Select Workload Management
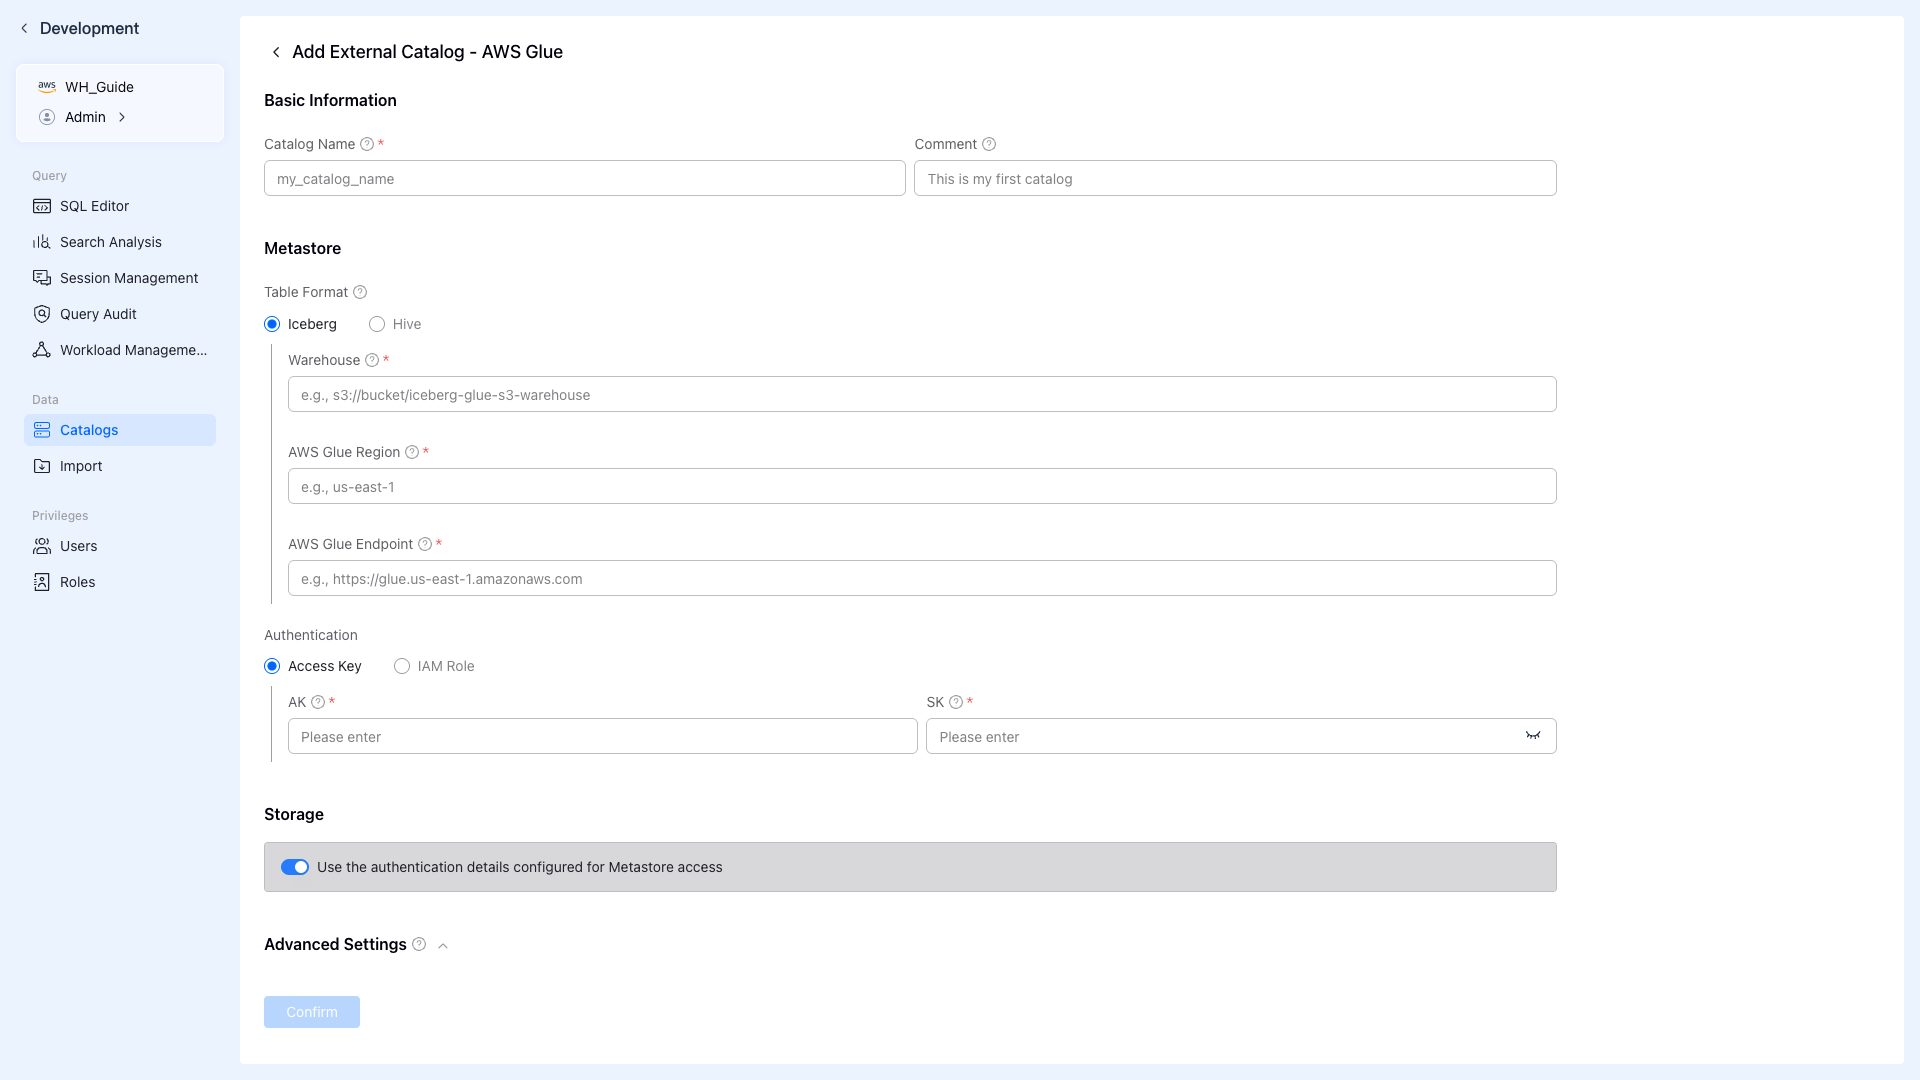 pyautogui.click(x=131, y=350)
